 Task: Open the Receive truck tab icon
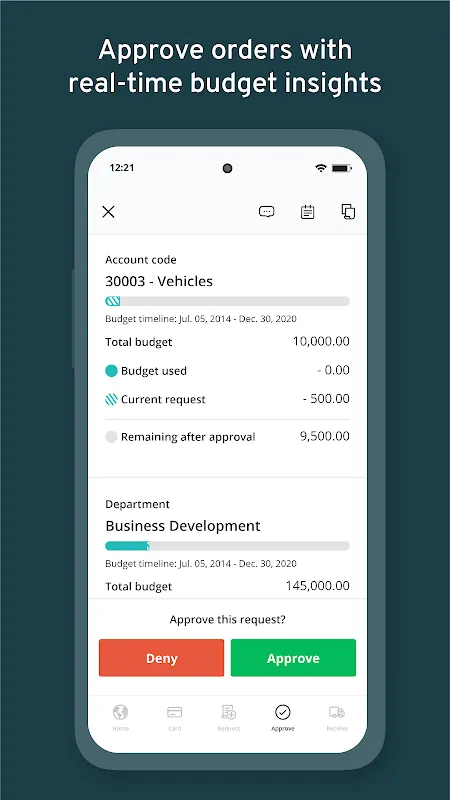[x=337, y=717]
